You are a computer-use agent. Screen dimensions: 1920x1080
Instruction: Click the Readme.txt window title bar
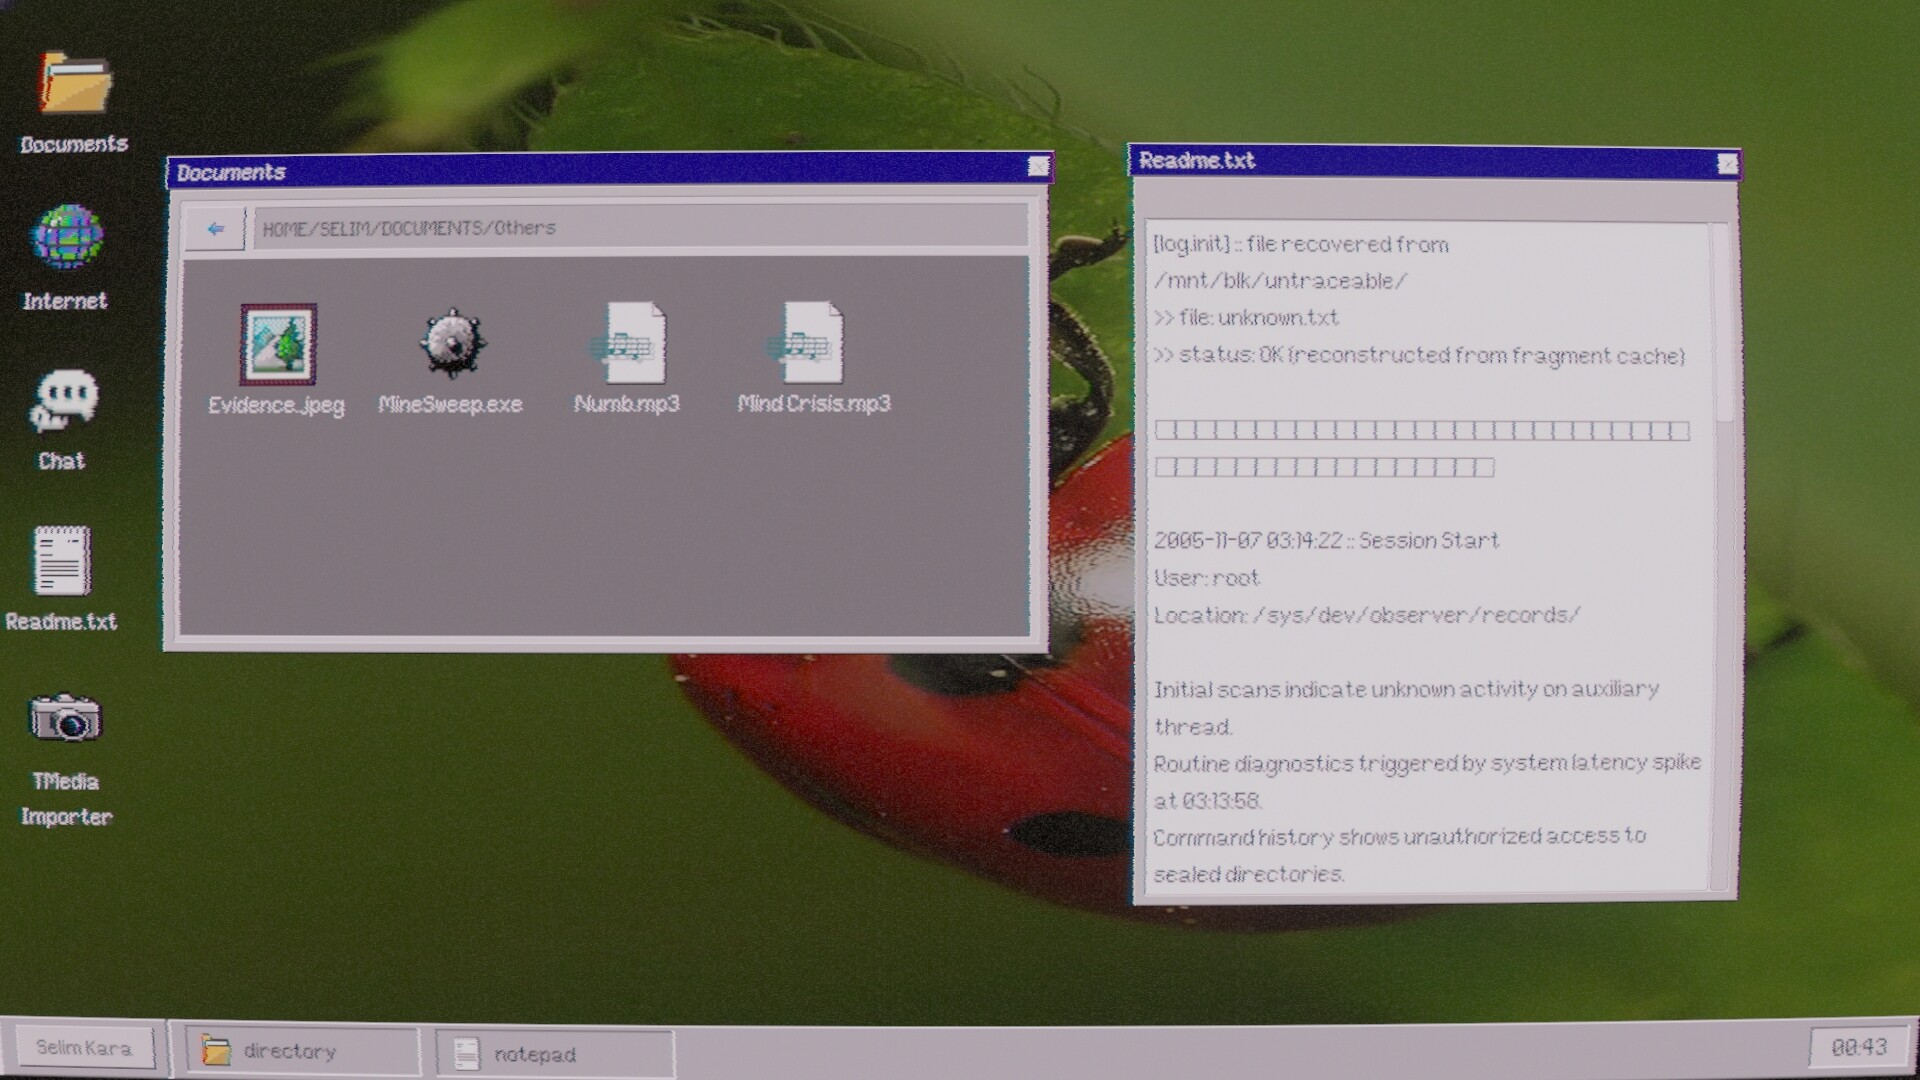[x=1434, y=161]
